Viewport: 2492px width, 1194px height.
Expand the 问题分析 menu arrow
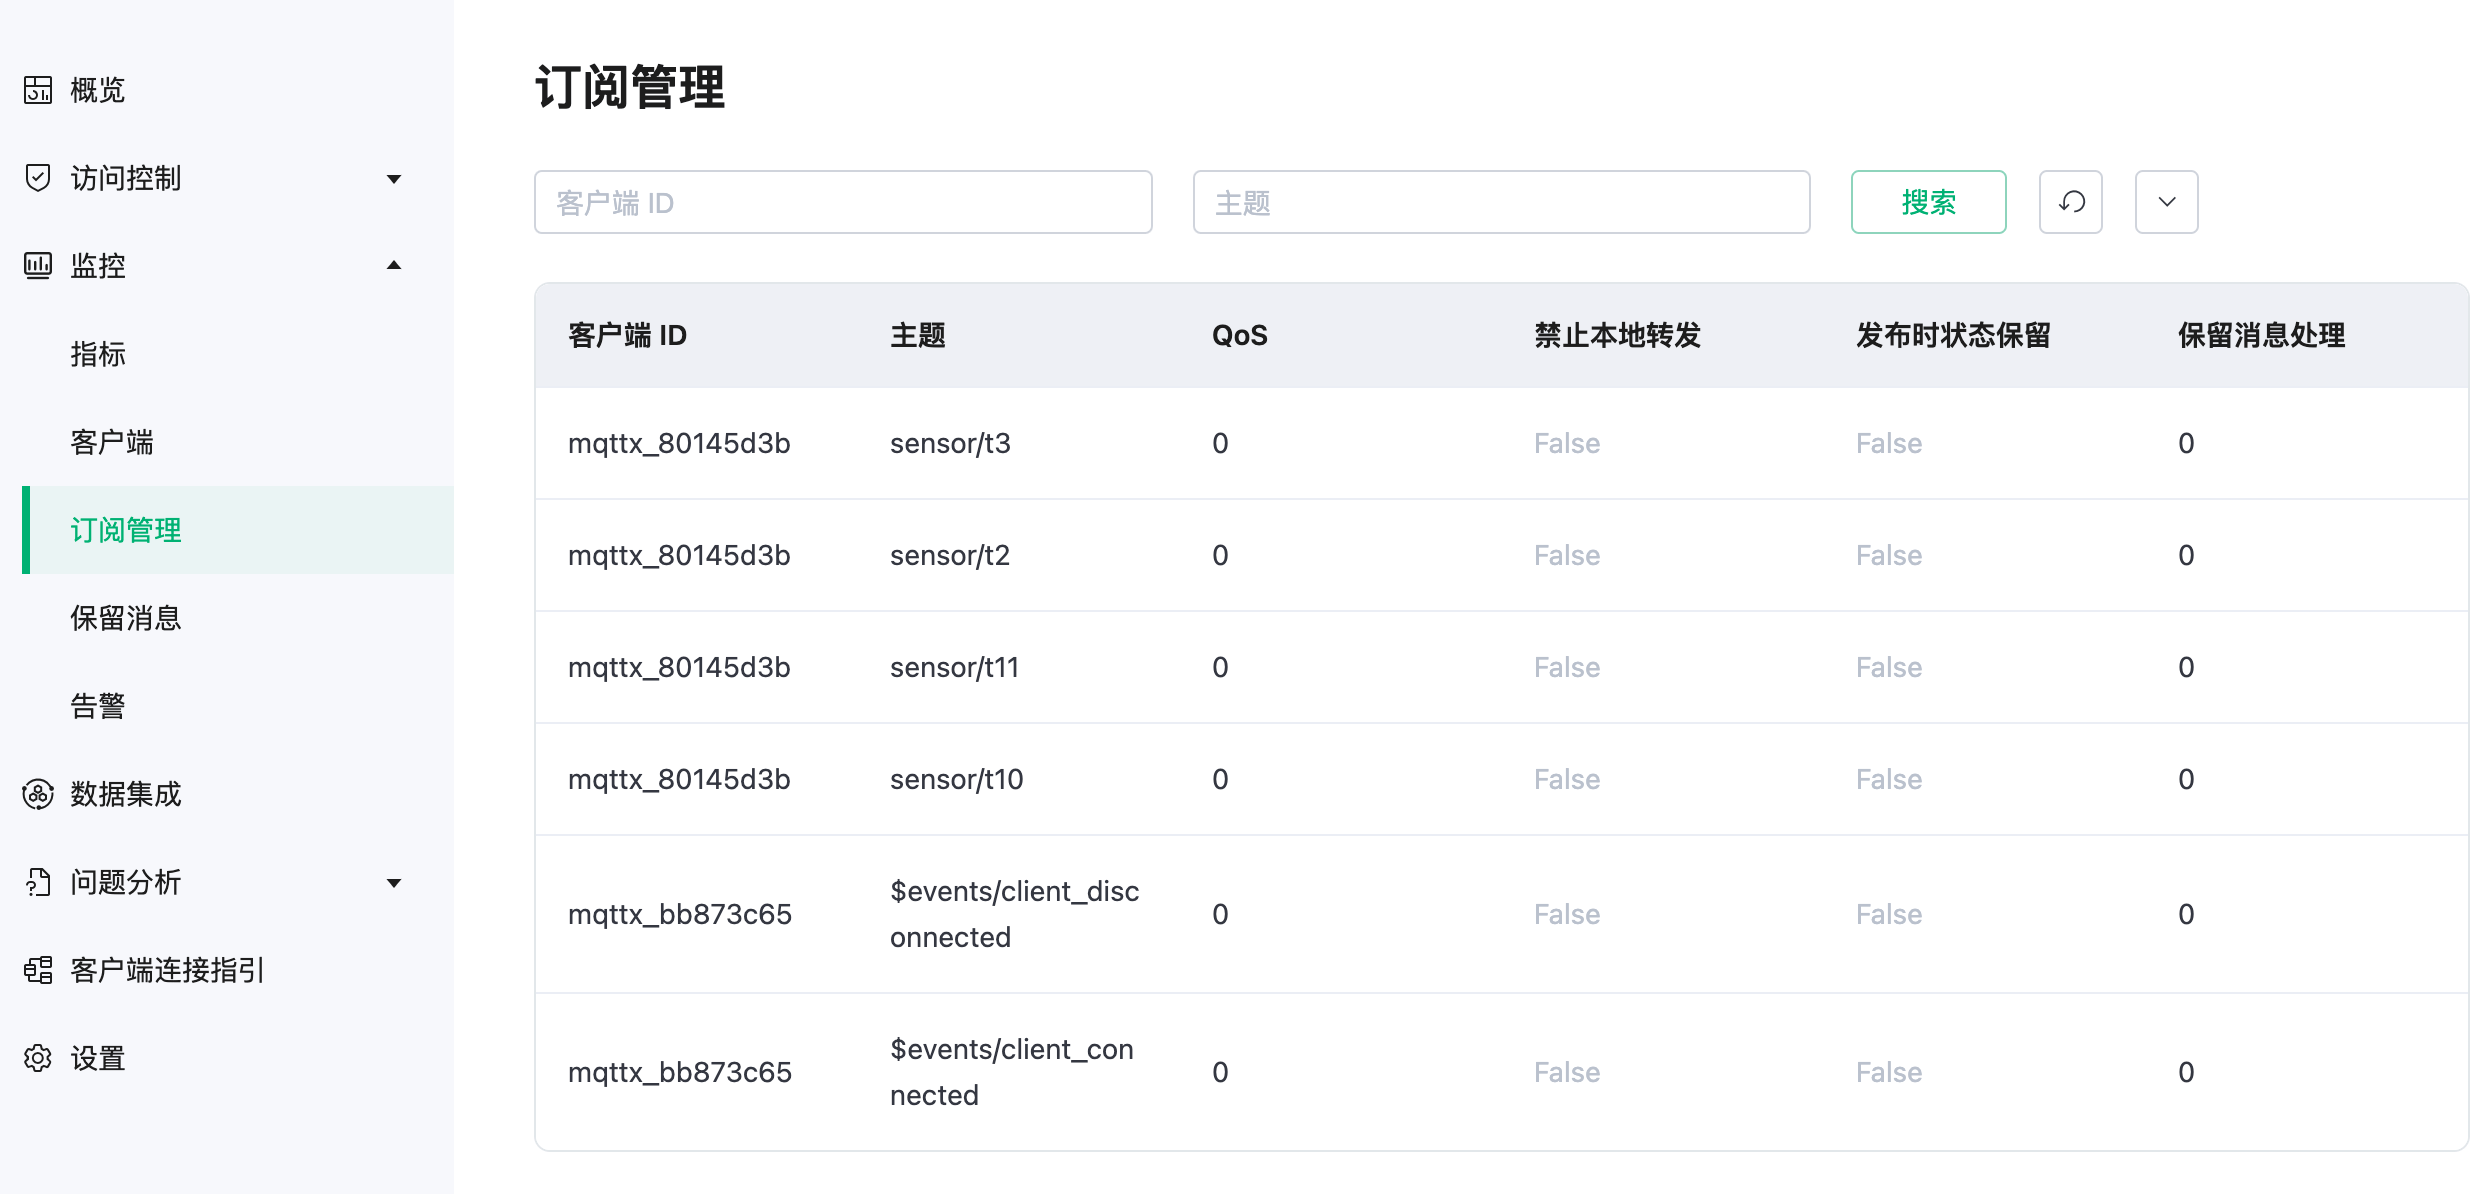coord(394,883)
